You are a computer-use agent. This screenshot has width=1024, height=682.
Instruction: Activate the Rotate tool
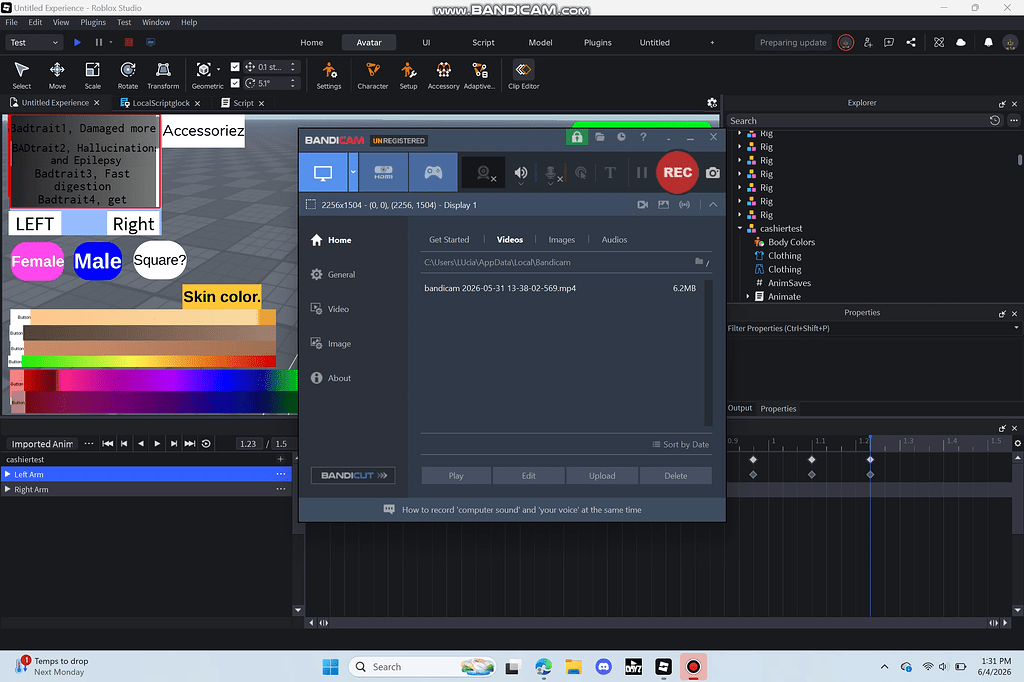128,75
